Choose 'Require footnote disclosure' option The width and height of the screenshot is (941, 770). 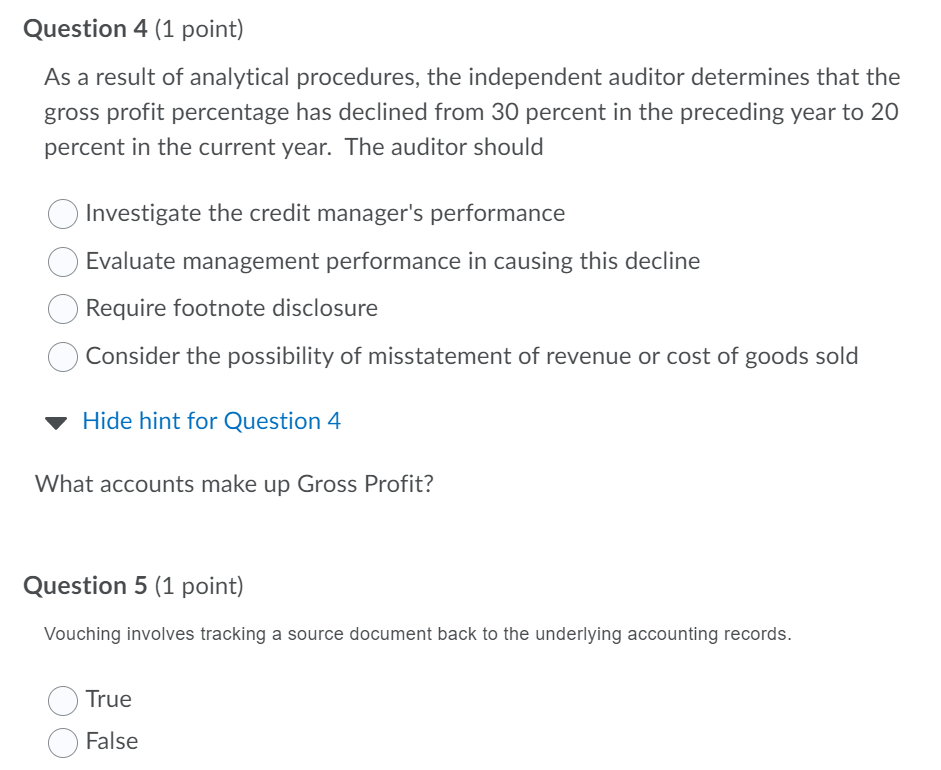(x=63, y=309)
